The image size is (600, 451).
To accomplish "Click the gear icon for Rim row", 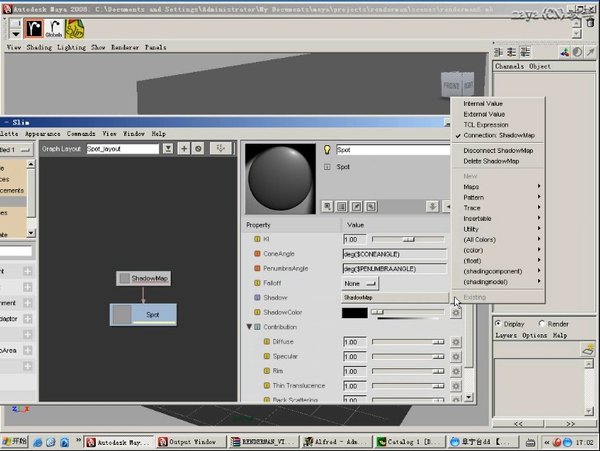I will pos(455,371).
